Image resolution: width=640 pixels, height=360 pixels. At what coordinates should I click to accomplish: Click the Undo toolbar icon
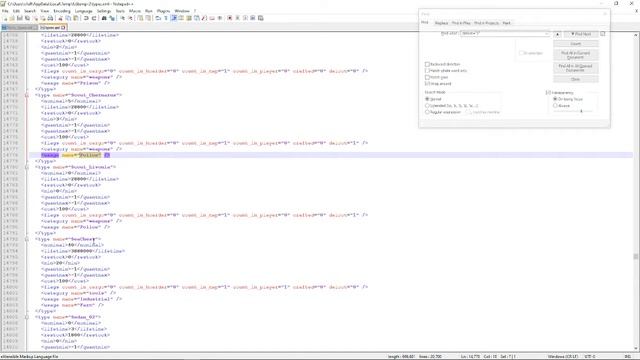tap(86, 18)
